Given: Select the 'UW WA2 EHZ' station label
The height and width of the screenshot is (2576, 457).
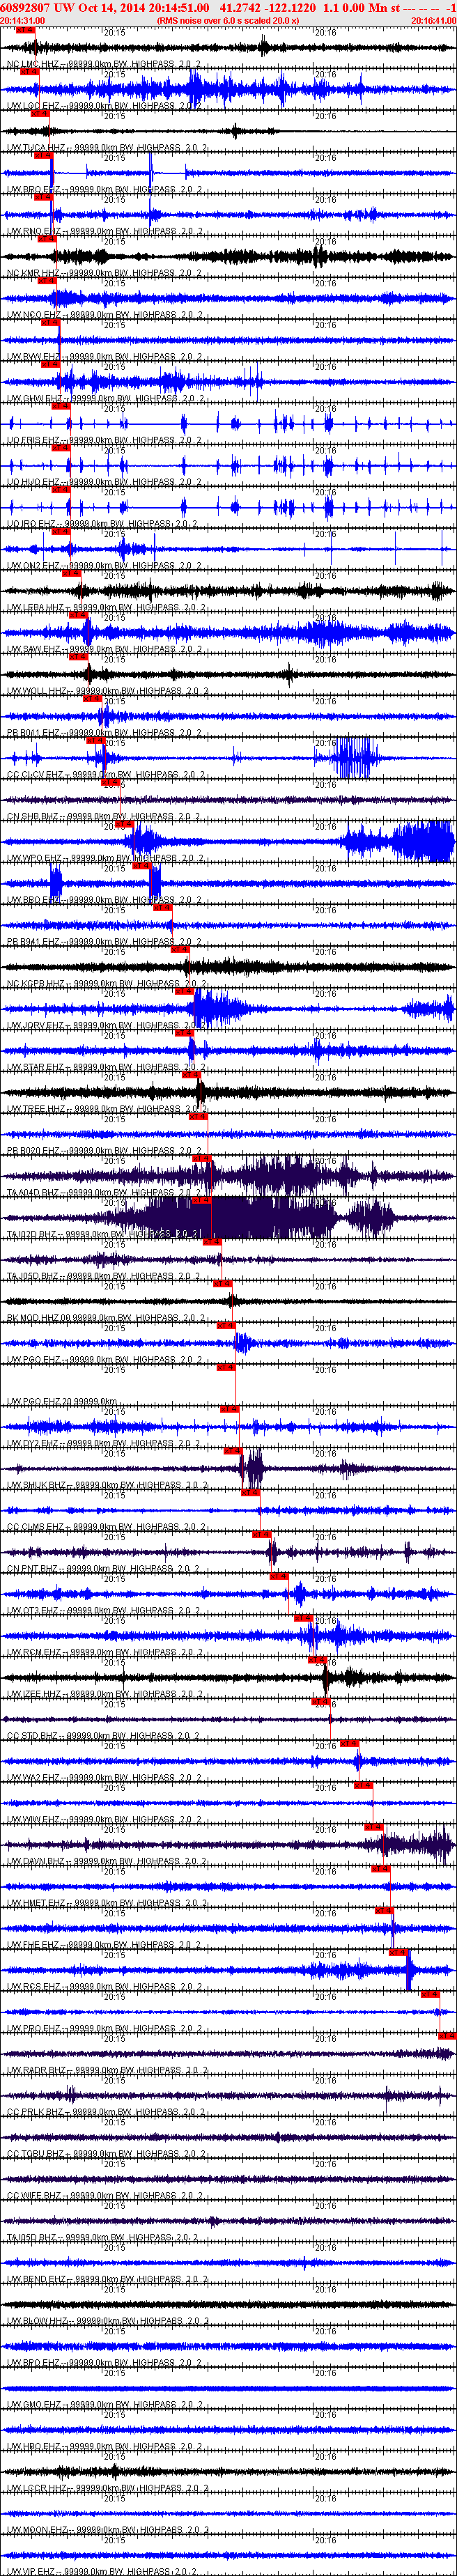Looking at the screenshot, I should [33, 1778].
